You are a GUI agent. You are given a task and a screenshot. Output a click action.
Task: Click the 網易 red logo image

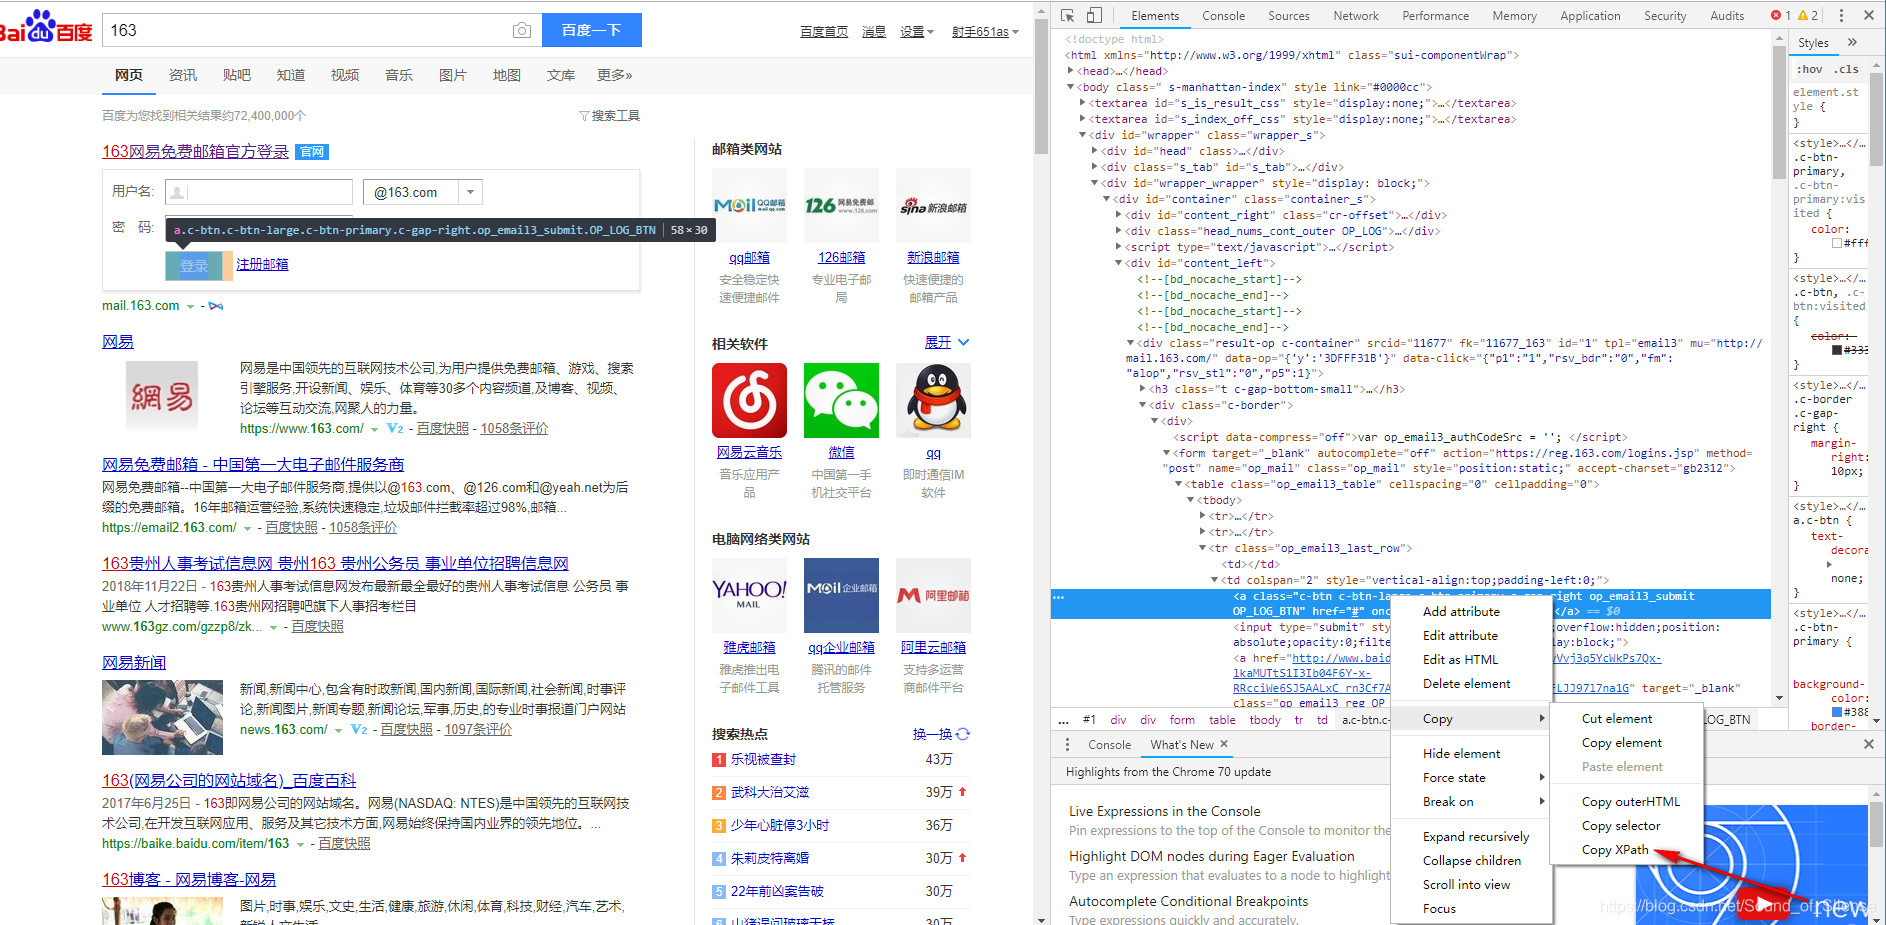(162, 397)
